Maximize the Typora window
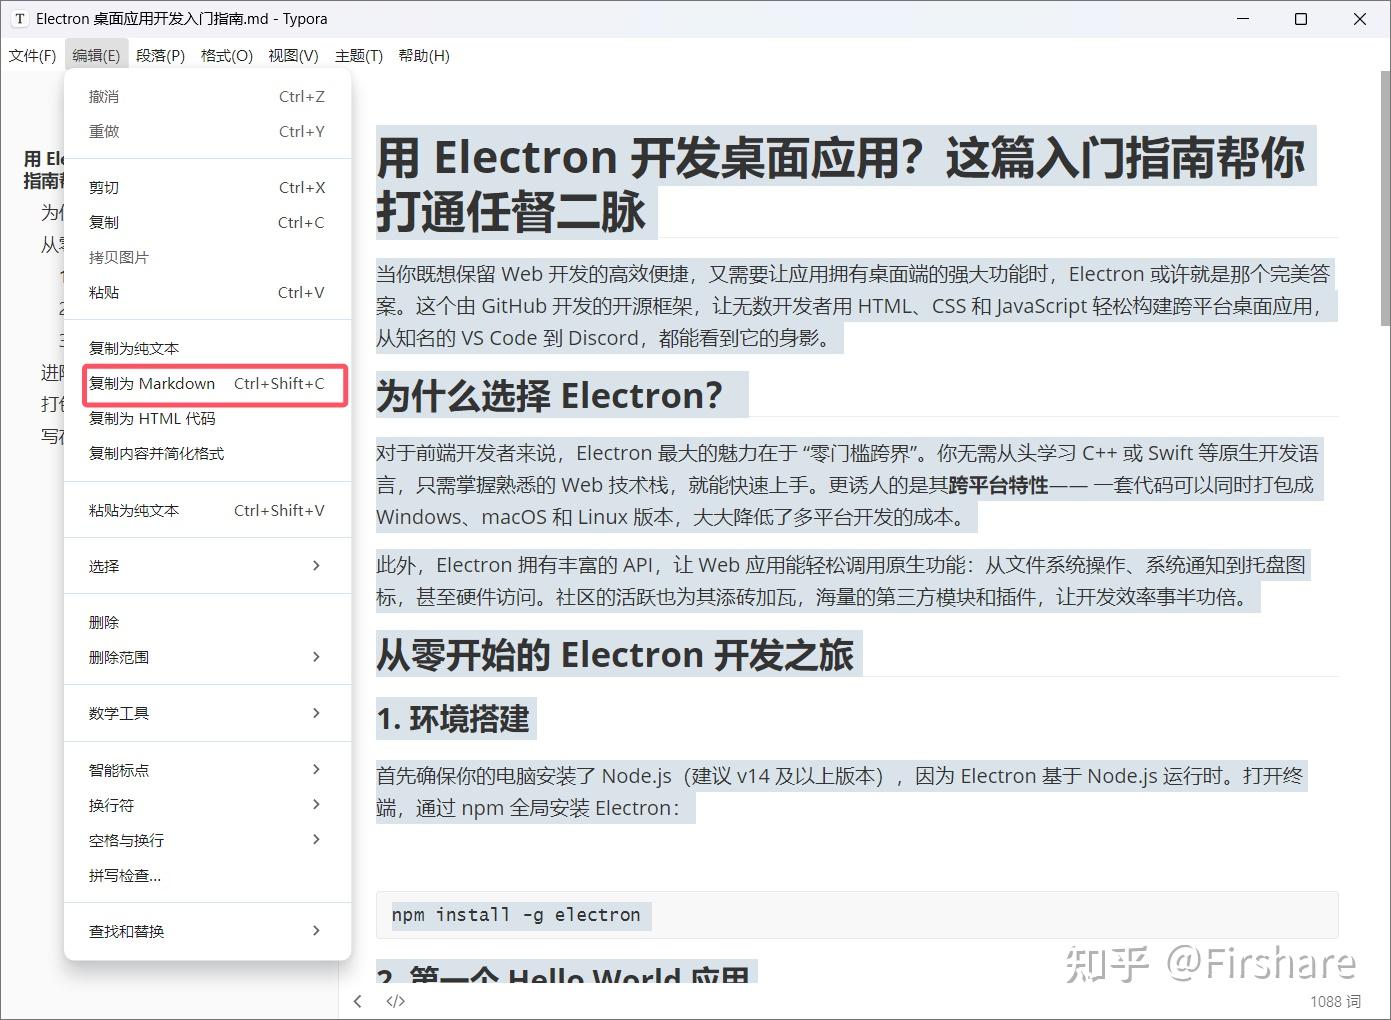The image size is (1391, 1020). point(1301,19)
